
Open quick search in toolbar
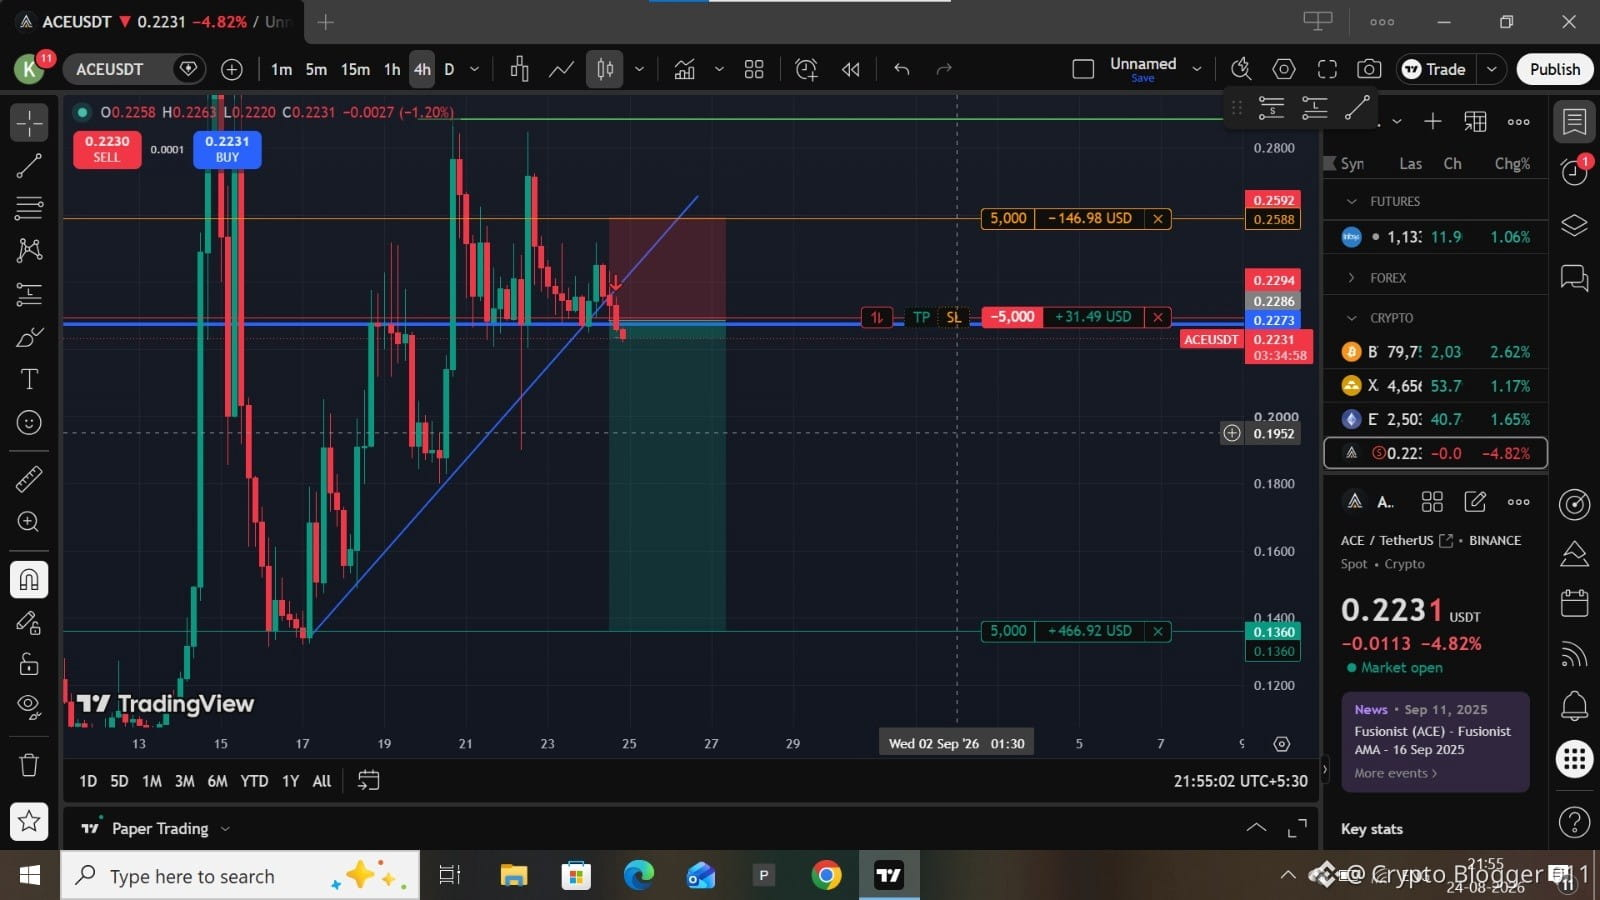1241,69
